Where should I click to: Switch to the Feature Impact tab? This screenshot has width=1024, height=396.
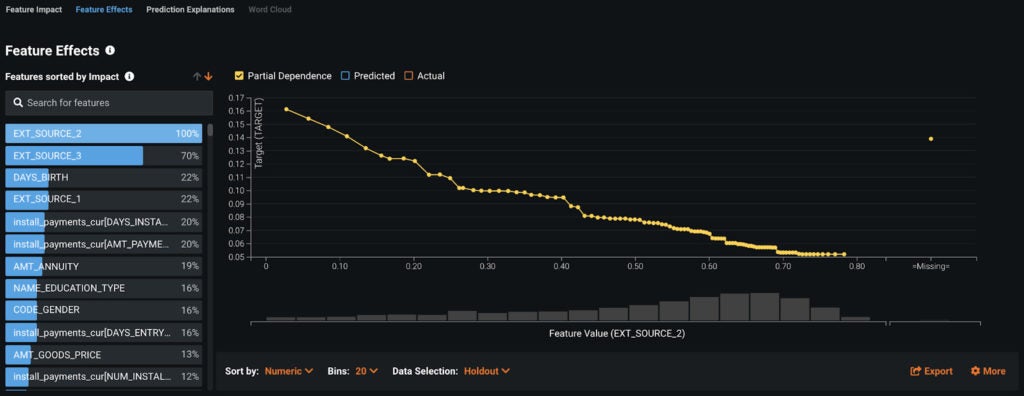tap(34, 10)
